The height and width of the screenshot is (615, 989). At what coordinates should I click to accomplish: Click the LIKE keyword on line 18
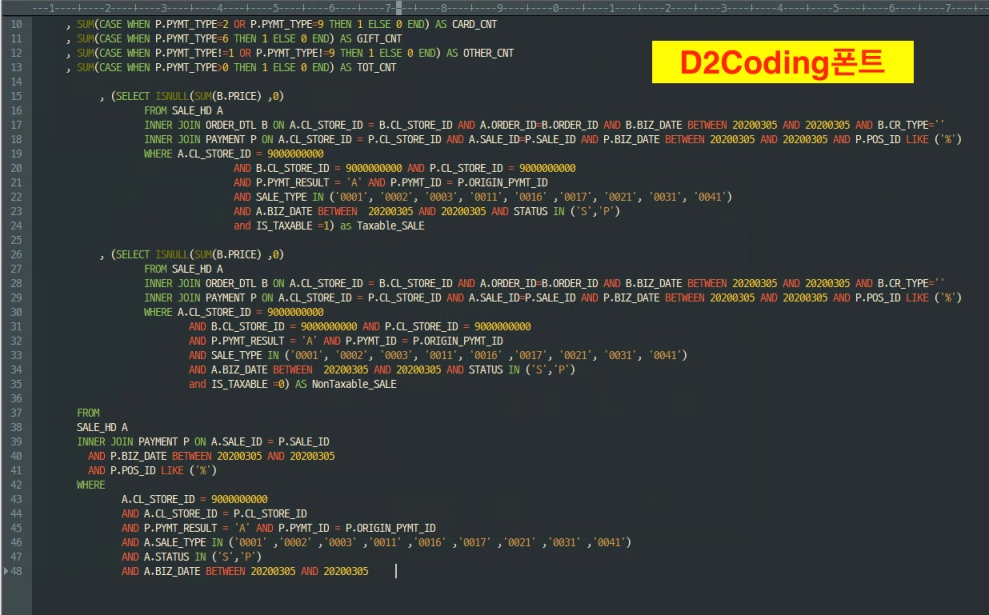coord(917,139)
